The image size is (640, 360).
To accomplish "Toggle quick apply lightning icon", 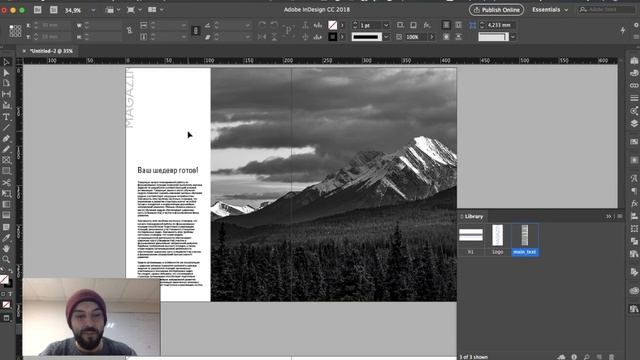I will (x=623, y=30).
